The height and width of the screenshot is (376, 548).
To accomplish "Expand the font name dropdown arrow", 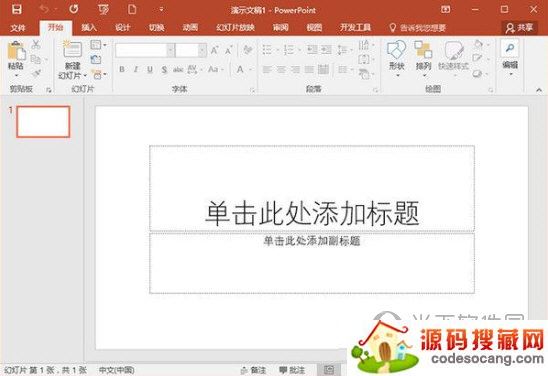I will [x=171, y=51].
